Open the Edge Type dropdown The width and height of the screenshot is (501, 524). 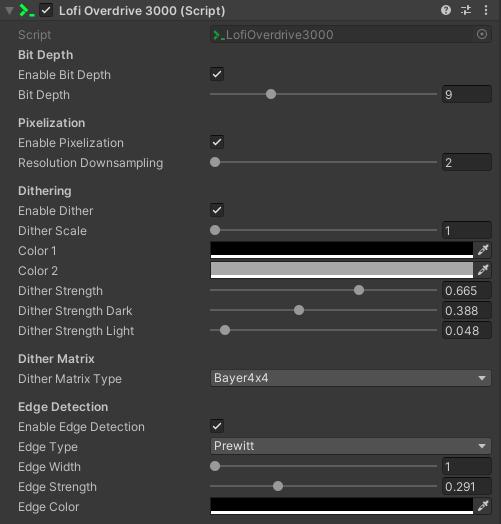point(351,446)
